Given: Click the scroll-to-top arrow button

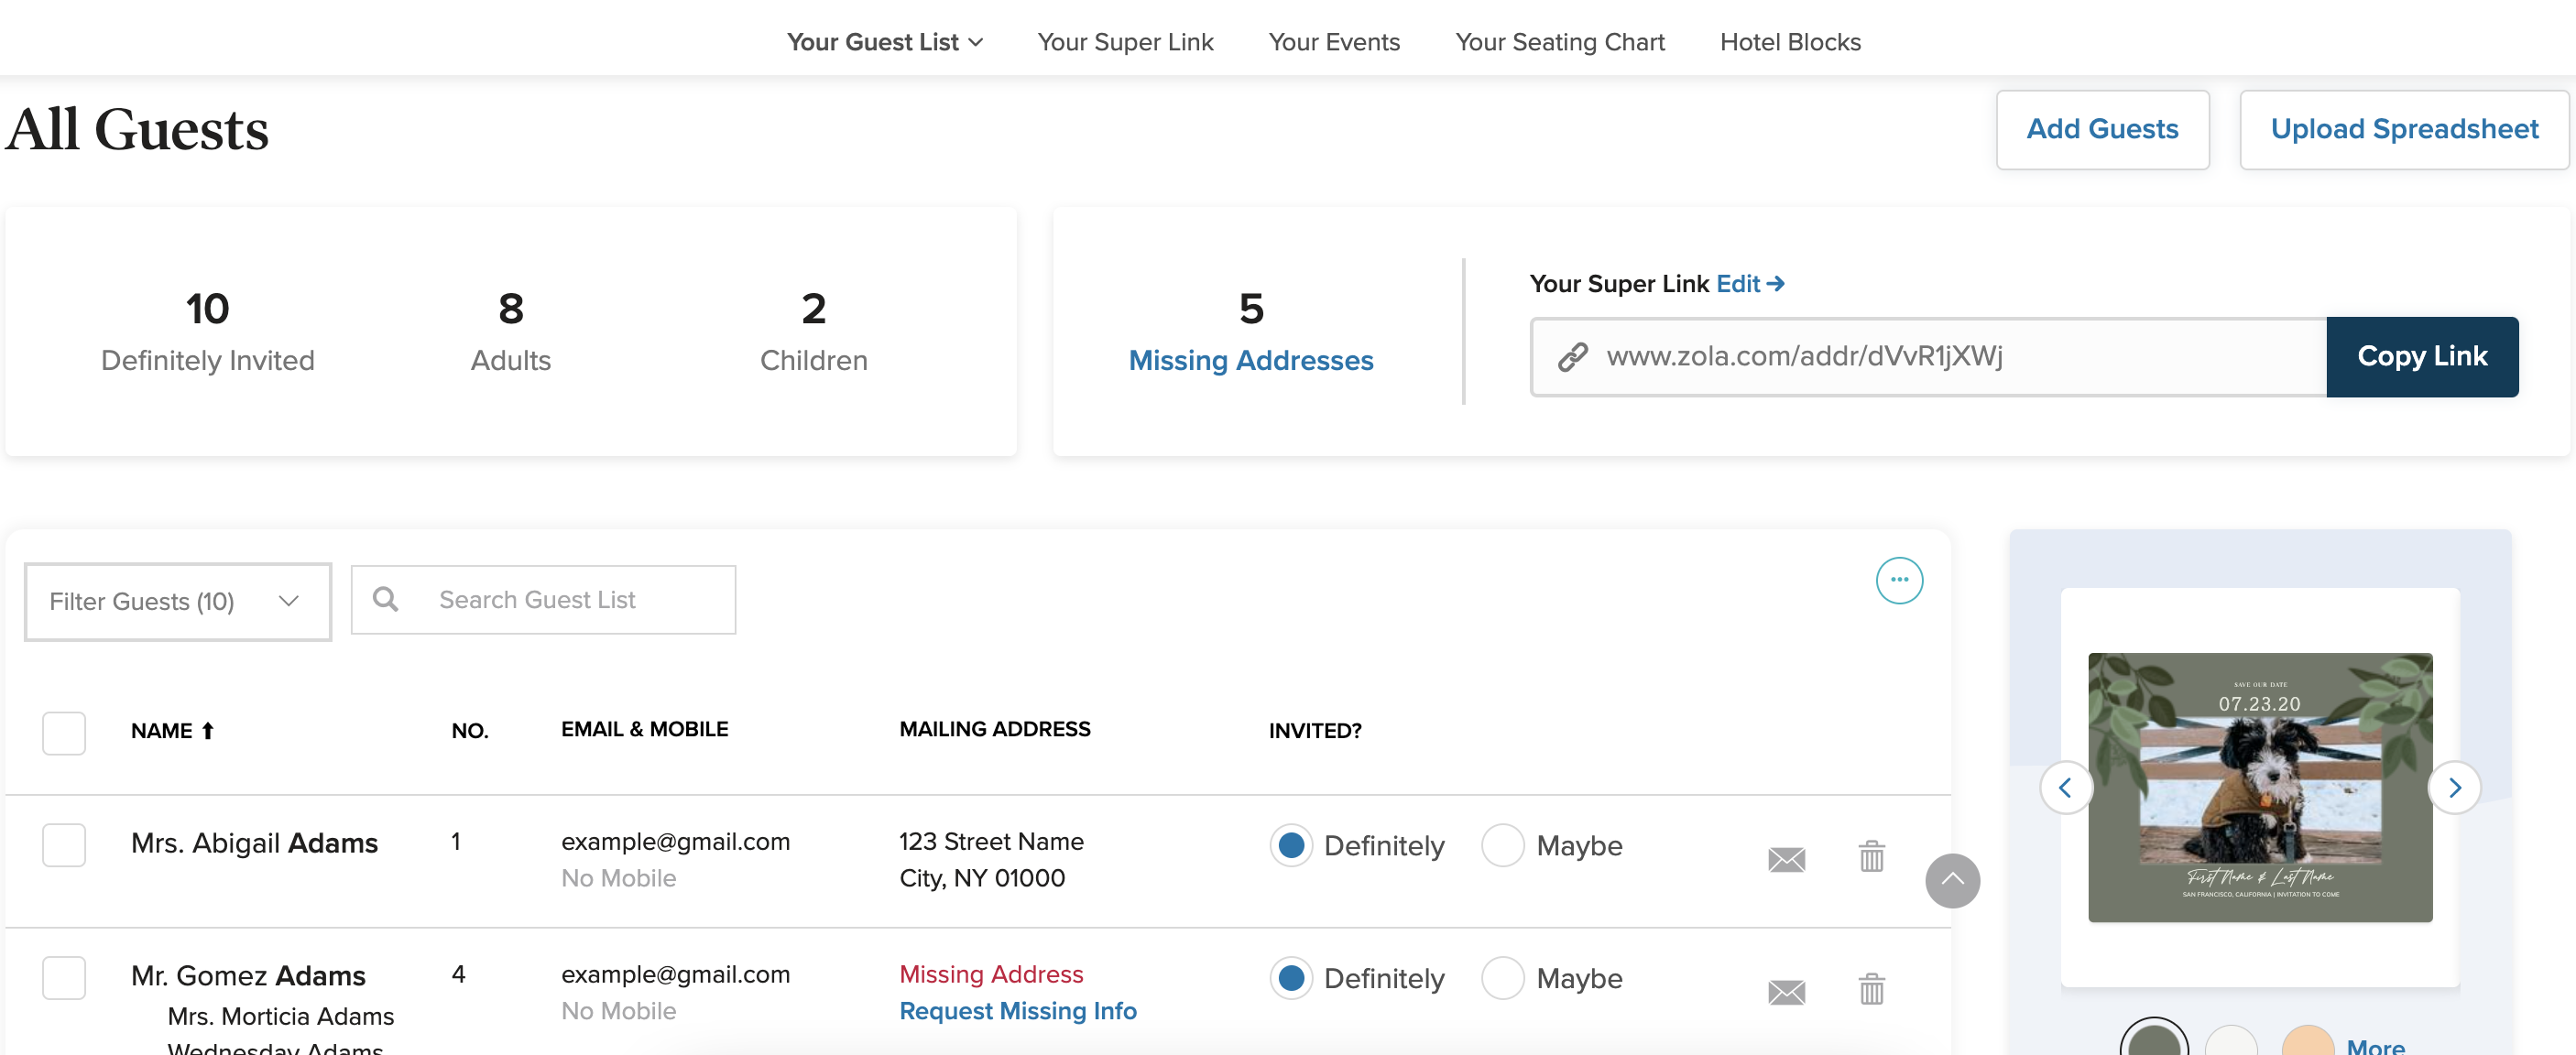Looking at the screenshot, I should tap(1951, 881).
